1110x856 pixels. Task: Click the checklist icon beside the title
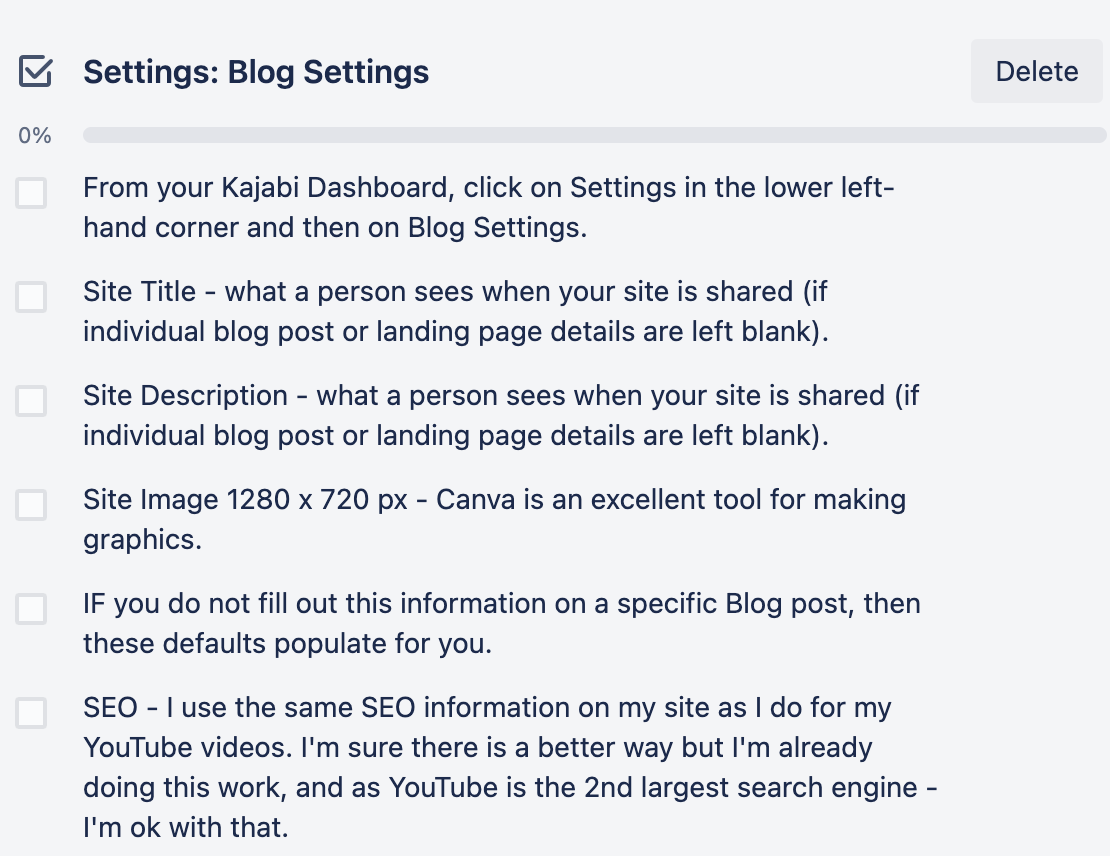point(36,72)
